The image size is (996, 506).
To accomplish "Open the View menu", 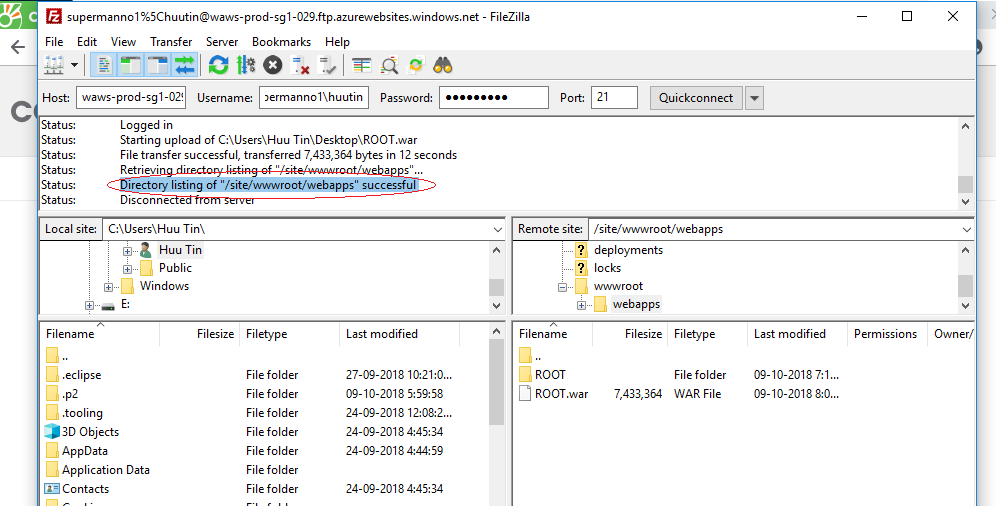I will pos(123,42).
